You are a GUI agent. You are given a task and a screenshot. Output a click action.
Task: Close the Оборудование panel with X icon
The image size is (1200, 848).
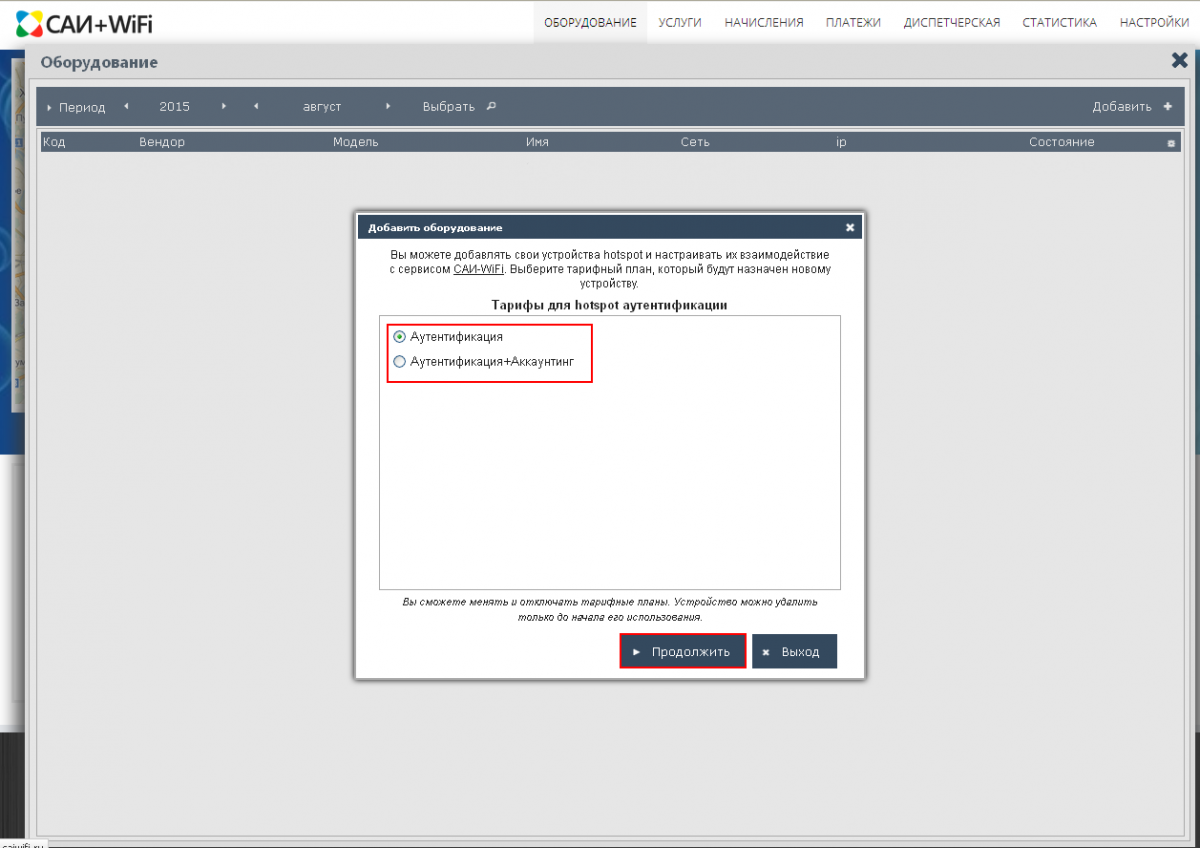tap(1179, 61)
